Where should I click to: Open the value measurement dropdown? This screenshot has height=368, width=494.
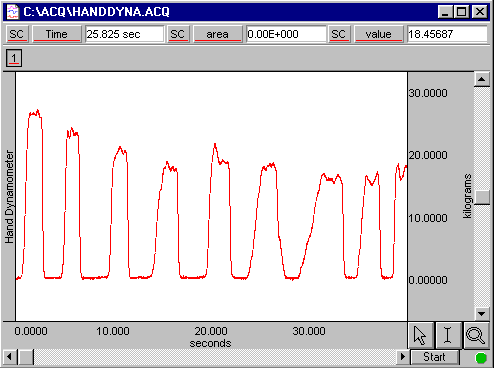(378, 34)
